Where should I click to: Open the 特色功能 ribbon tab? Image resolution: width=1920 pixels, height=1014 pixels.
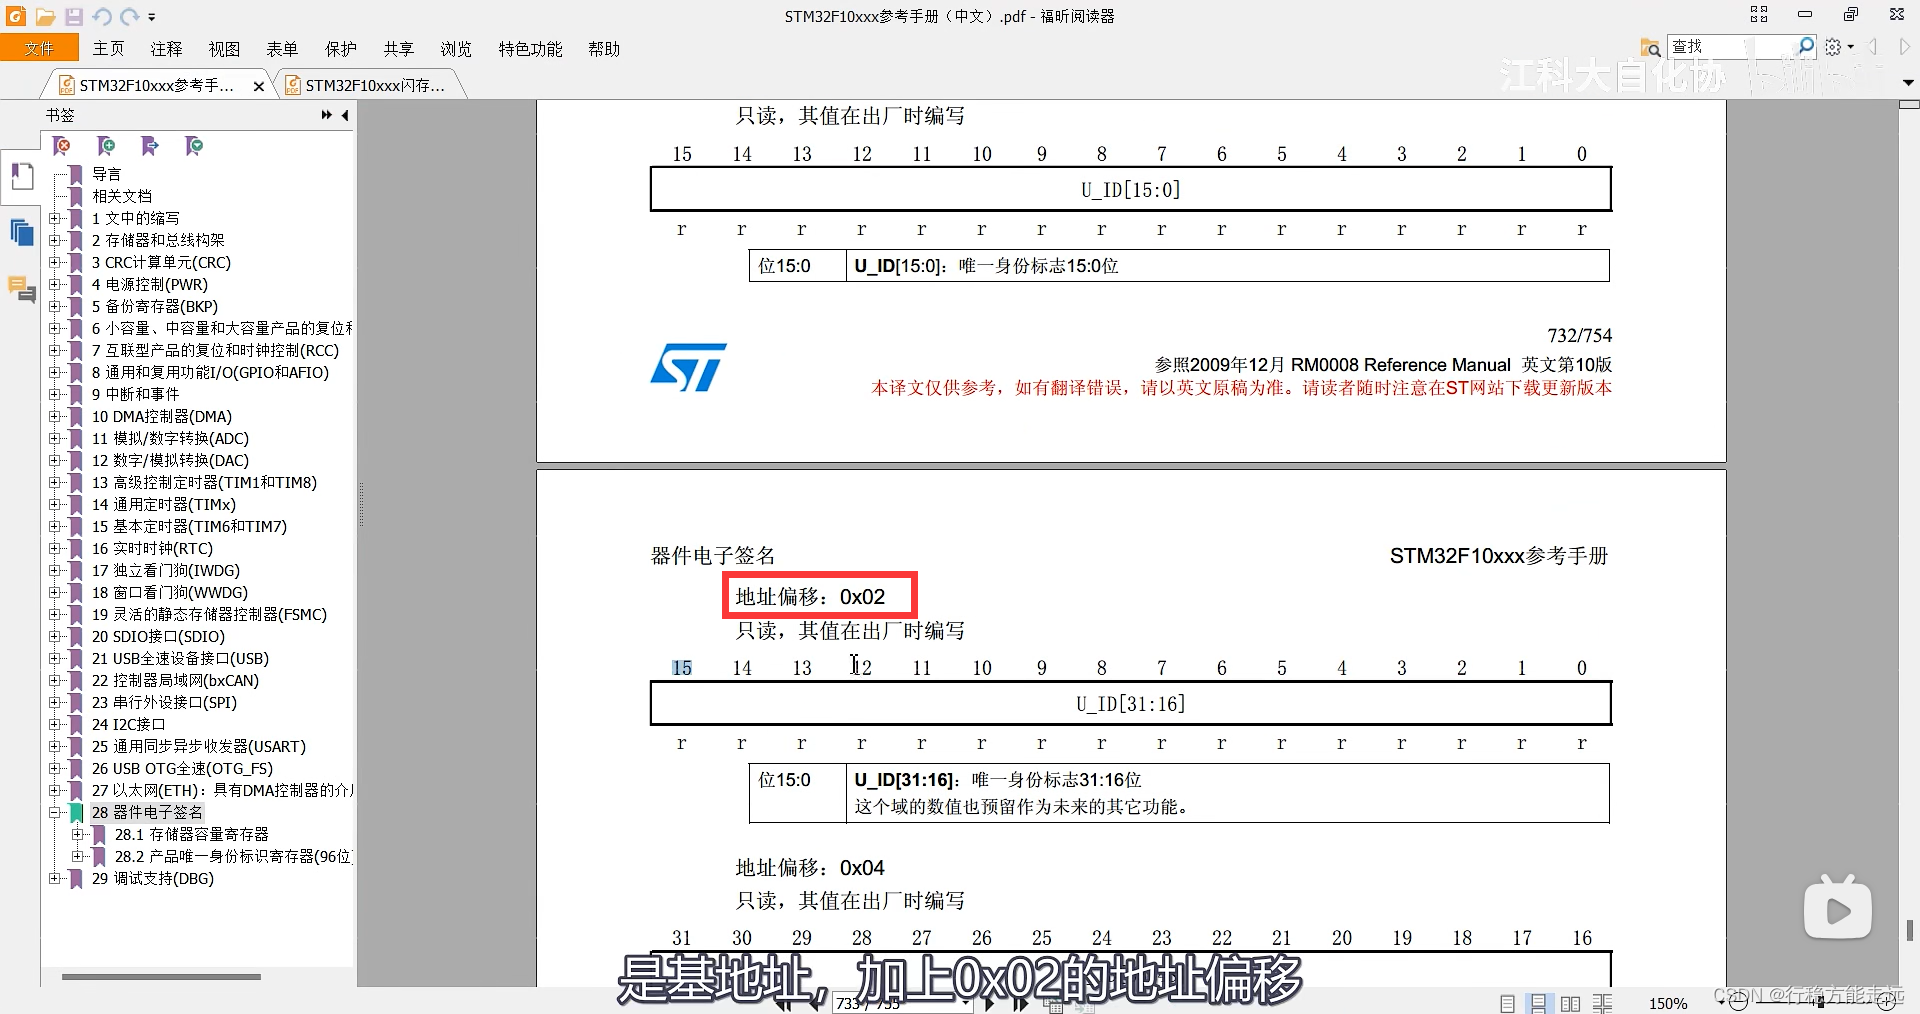530,49
